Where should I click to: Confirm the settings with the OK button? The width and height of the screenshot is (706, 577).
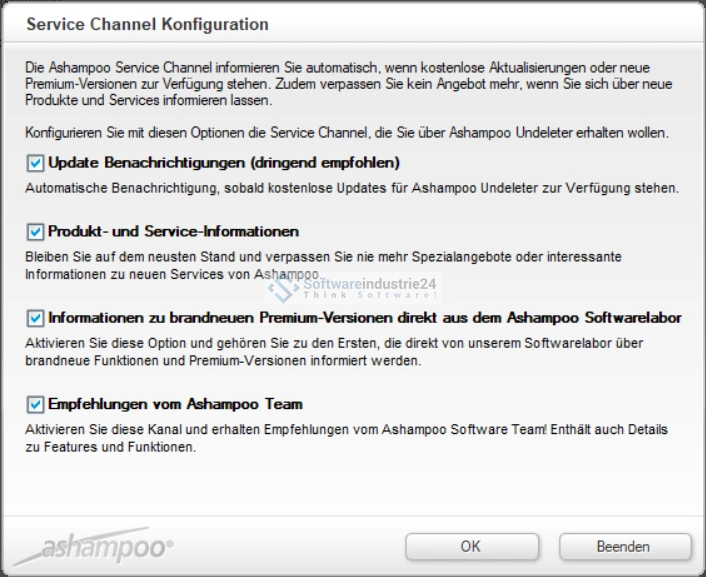pyautogui.click(x=471, y=547)
